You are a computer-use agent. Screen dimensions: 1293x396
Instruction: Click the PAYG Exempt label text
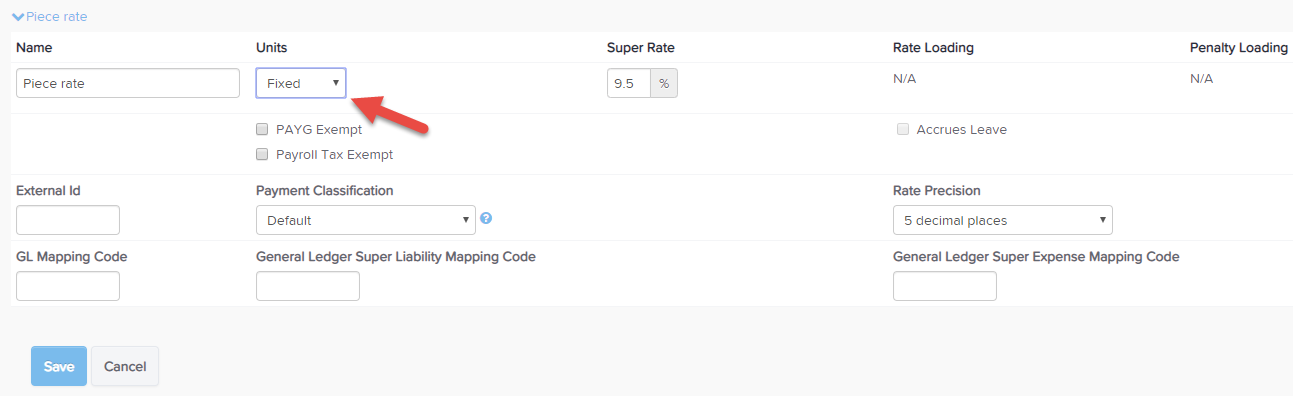pyautogui.click(x=319, y=129)
